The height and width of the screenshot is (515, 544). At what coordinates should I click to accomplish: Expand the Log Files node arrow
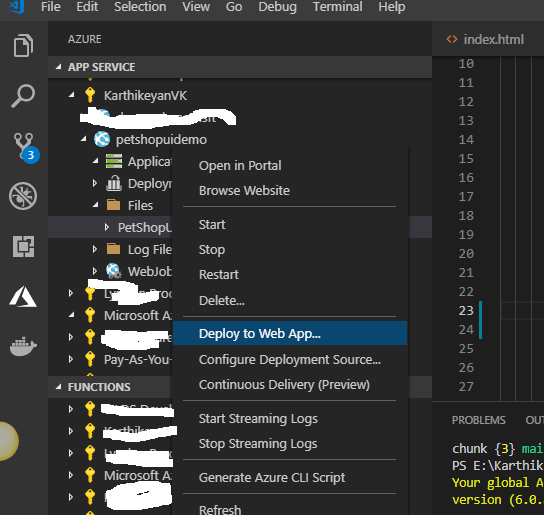pyautogui.click(x=94, y=249)
